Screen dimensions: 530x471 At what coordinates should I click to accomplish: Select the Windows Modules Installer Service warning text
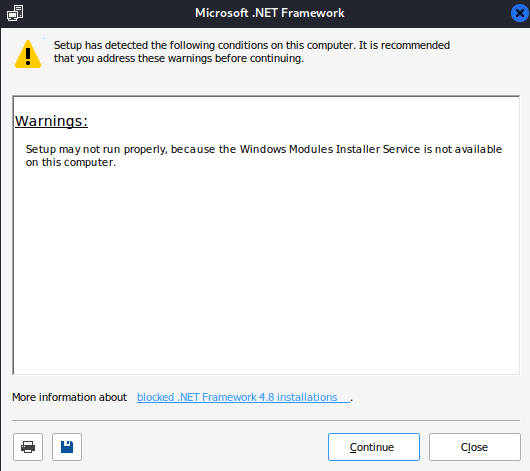pyautogui.click(x=264, y=156)
